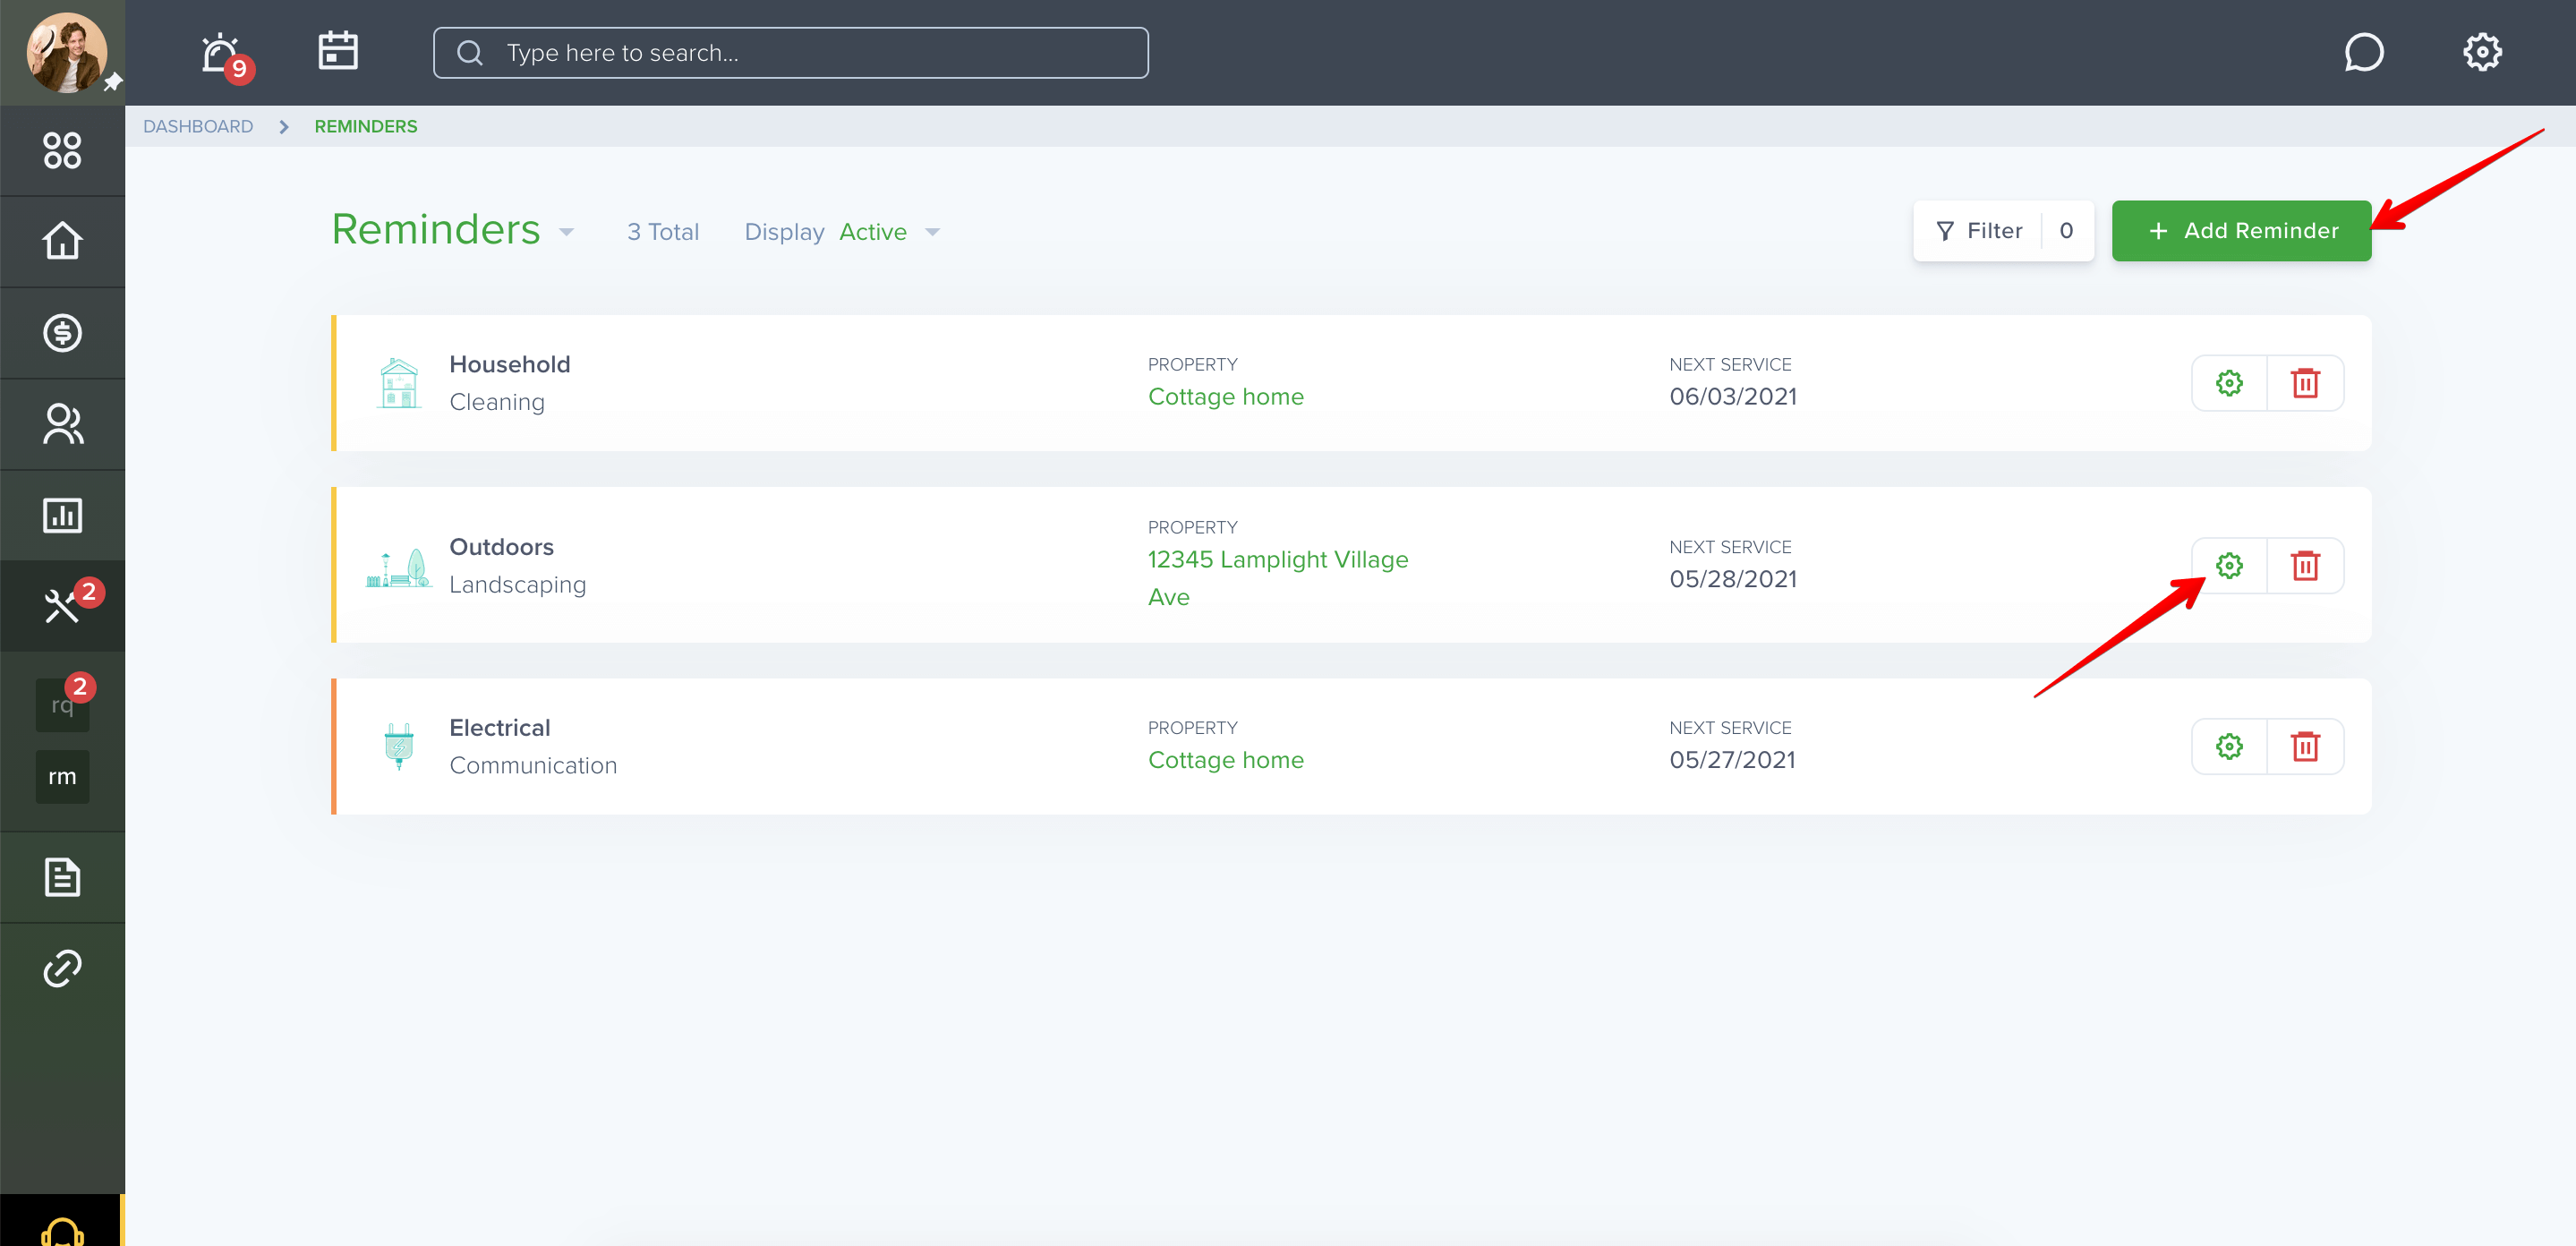Open the chat messages icon
The image size is (2576, 1246).
point(2364,53)
